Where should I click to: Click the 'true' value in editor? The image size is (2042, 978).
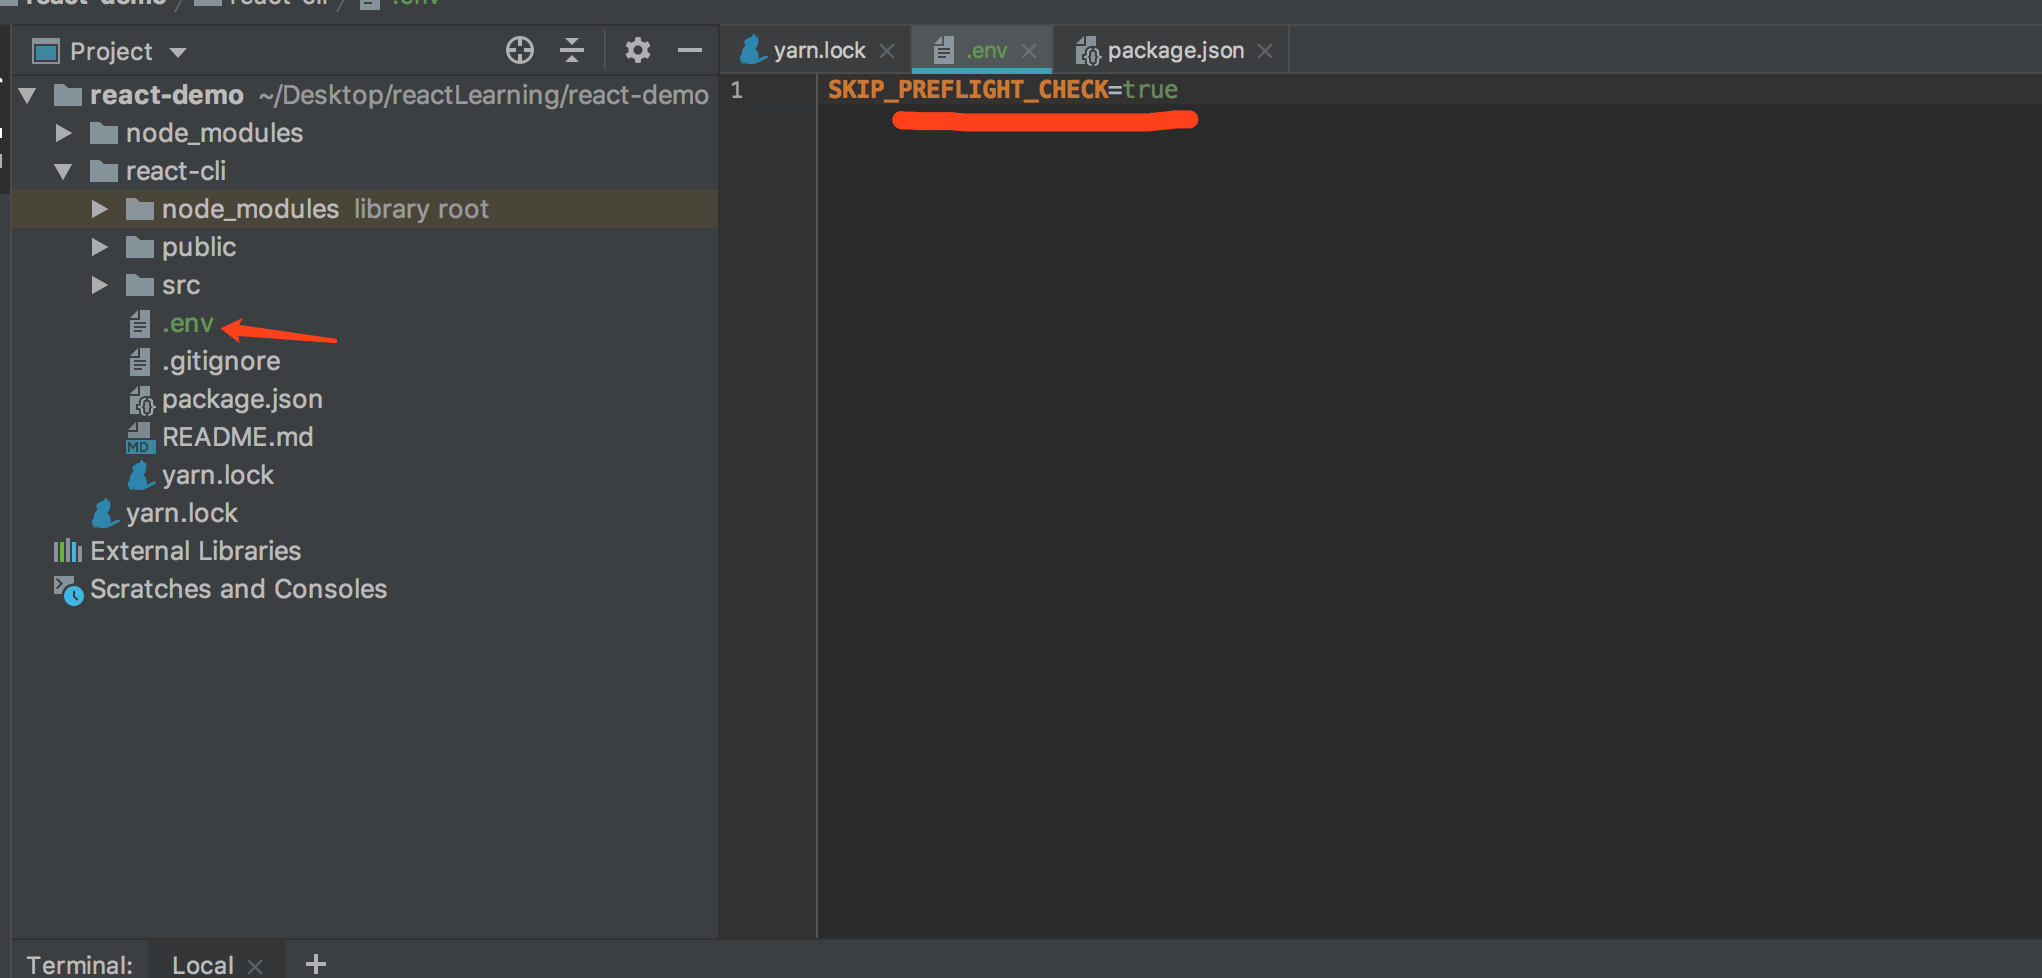1151,90
